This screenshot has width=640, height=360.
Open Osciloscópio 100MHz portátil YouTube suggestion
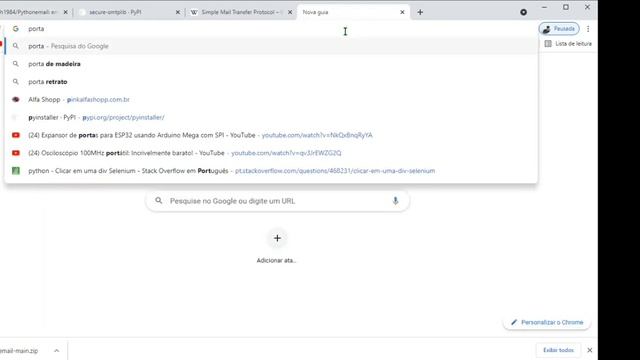click(271, 153)
